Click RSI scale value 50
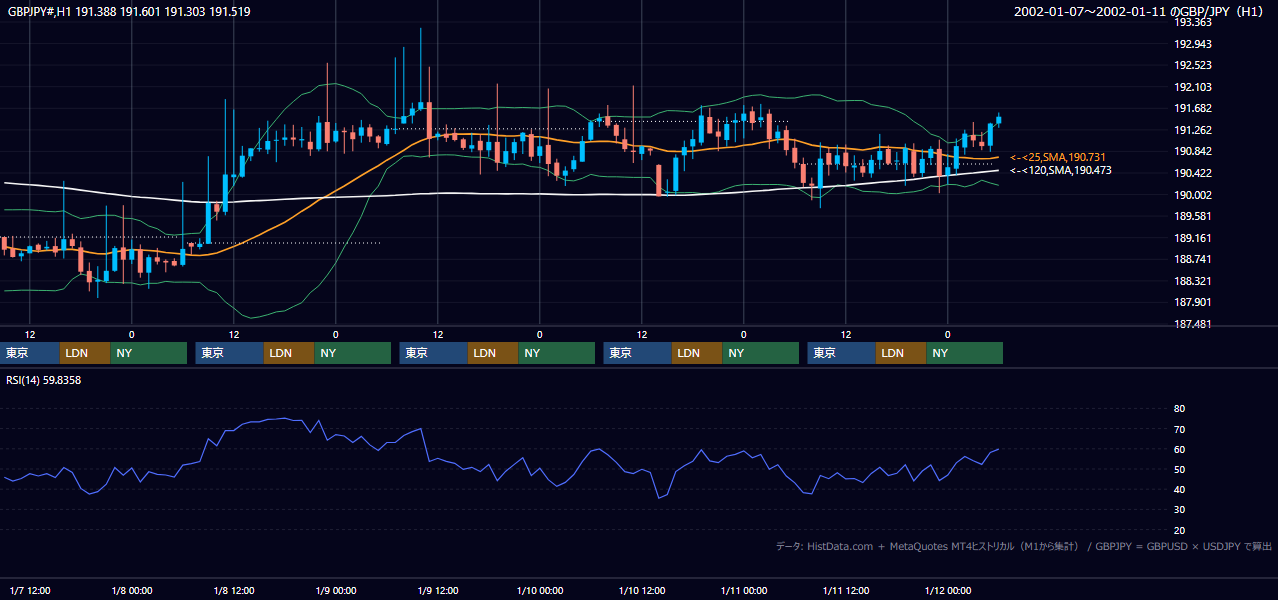 click(1180, 469)
